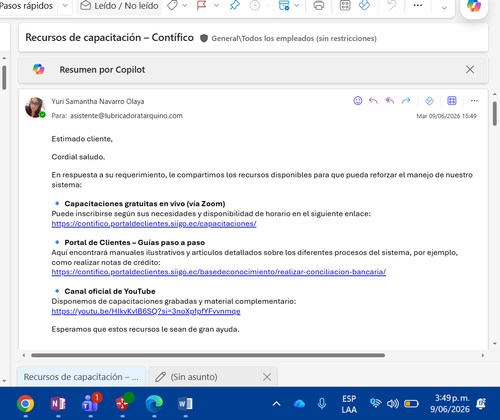Show hidden system tray icons

click(276, 404)
